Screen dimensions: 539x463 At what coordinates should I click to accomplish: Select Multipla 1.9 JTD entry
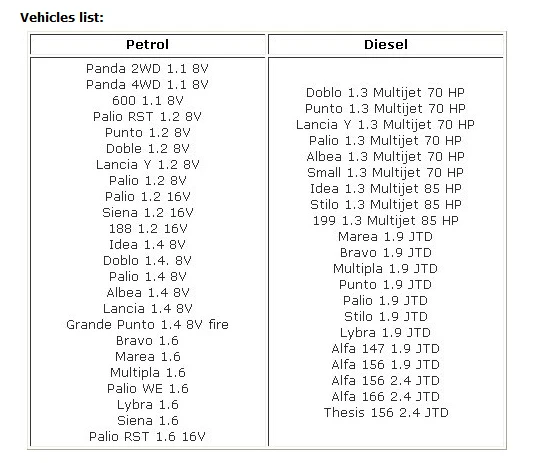[385, 268]
